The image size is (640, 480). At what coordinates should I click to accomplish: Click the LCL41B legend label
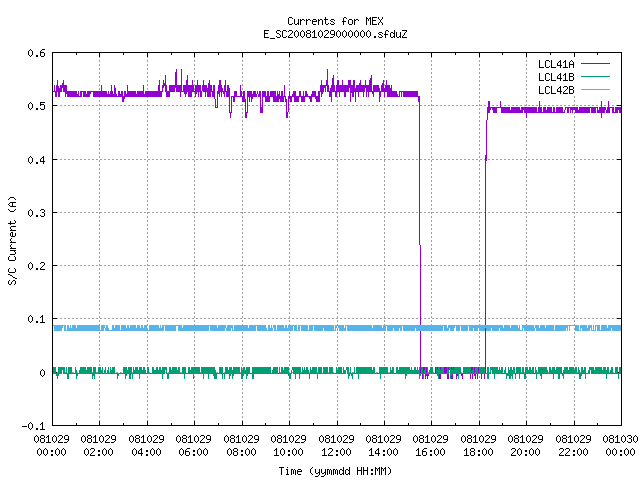[x=556, y=77]
